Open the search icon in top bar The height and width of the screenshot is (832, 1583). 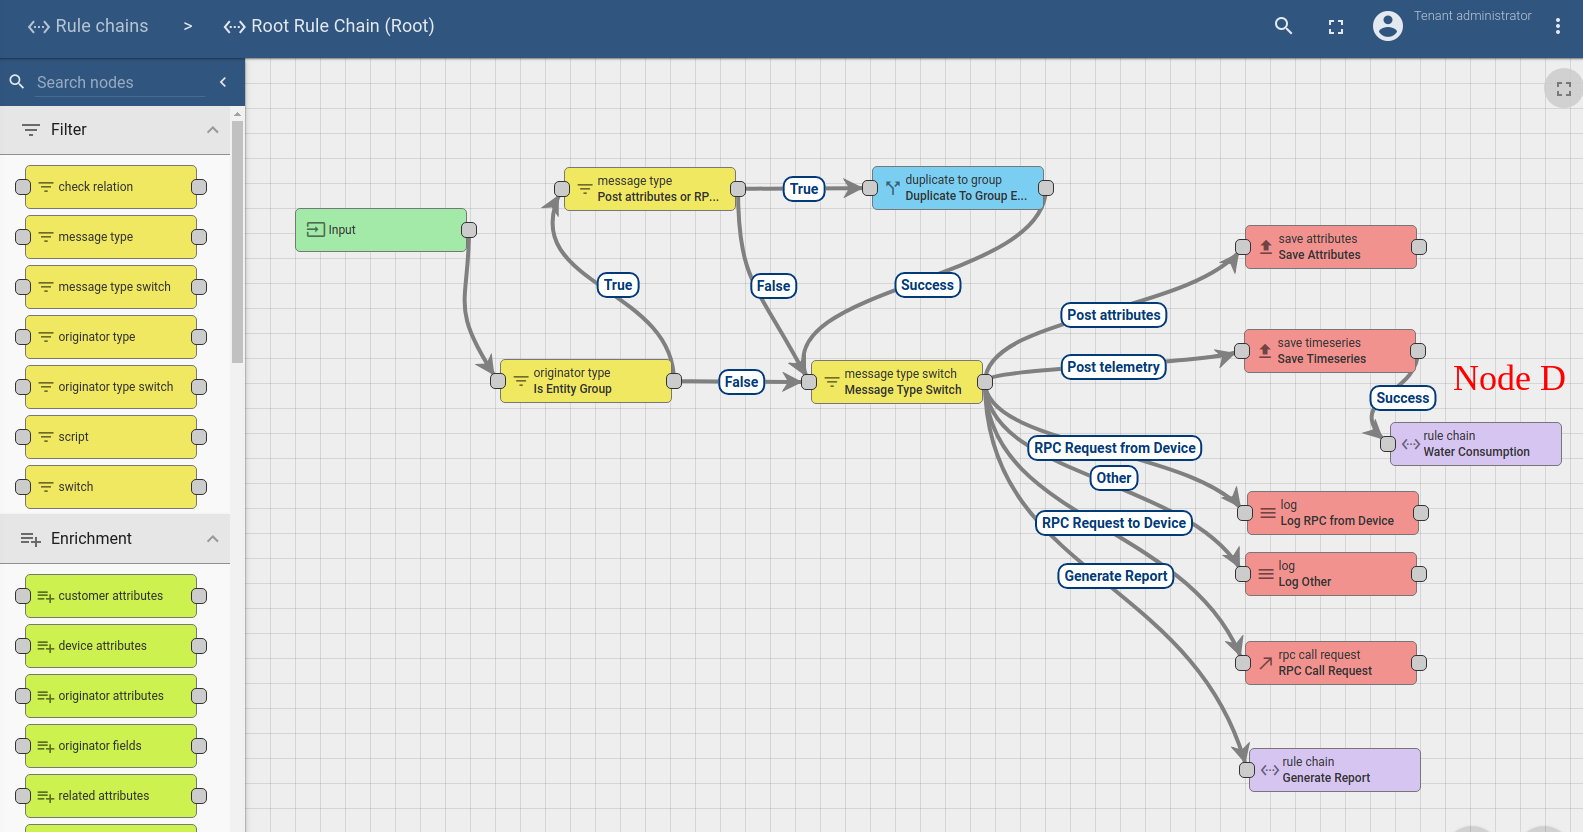coord(1283,26)
